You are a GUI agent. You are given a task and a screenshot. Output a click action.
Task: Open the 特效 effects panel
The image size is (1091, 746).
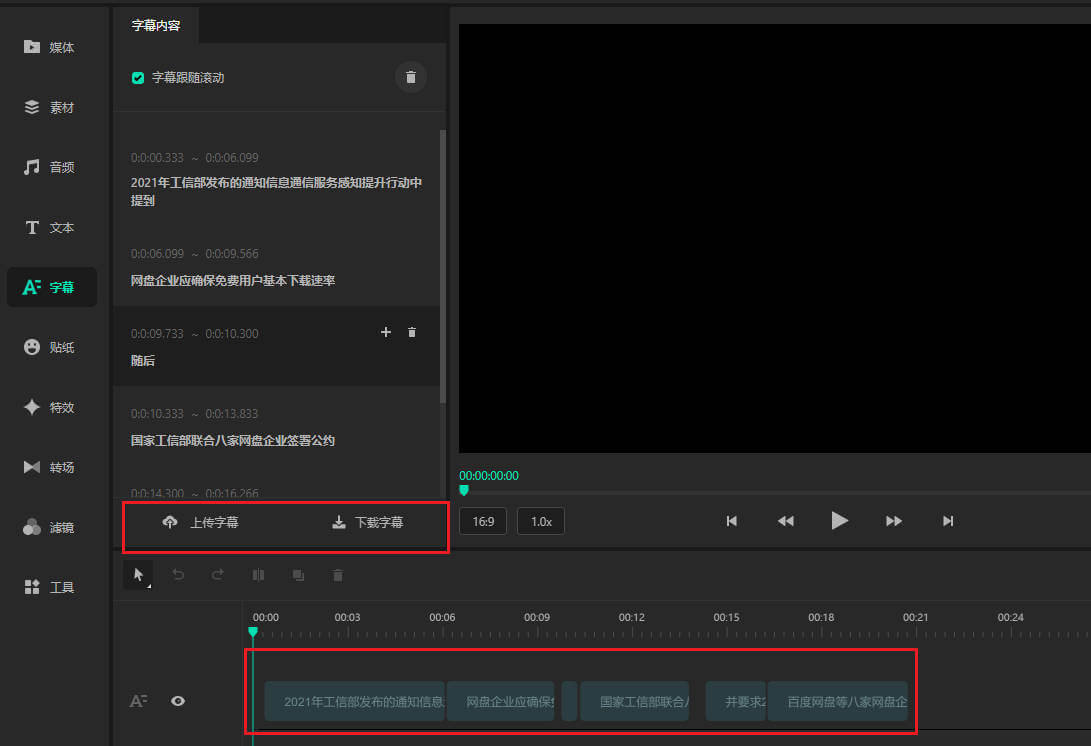click(x=49, y=407)
